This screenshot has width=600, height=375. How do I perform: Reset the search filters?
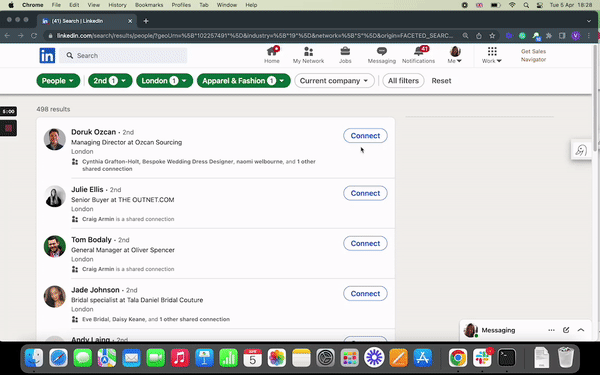pyautogui.click(x=441, y=81)
